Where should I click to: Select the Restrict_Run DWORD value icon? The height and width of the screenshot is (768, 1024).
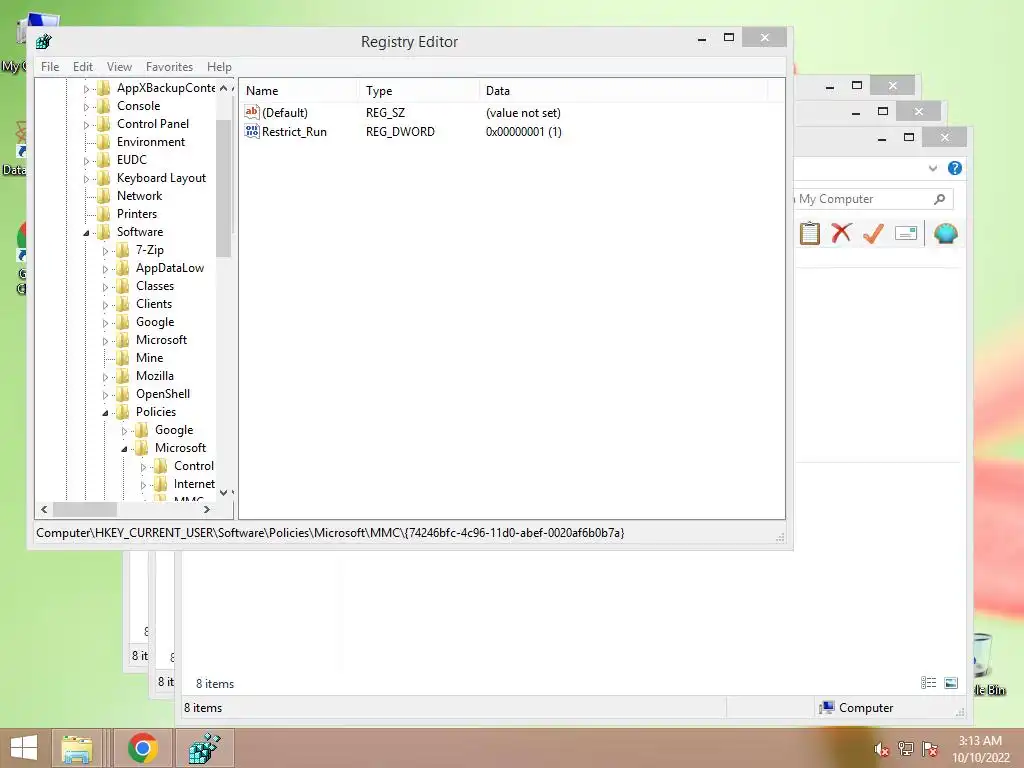(x=251, y=131)
